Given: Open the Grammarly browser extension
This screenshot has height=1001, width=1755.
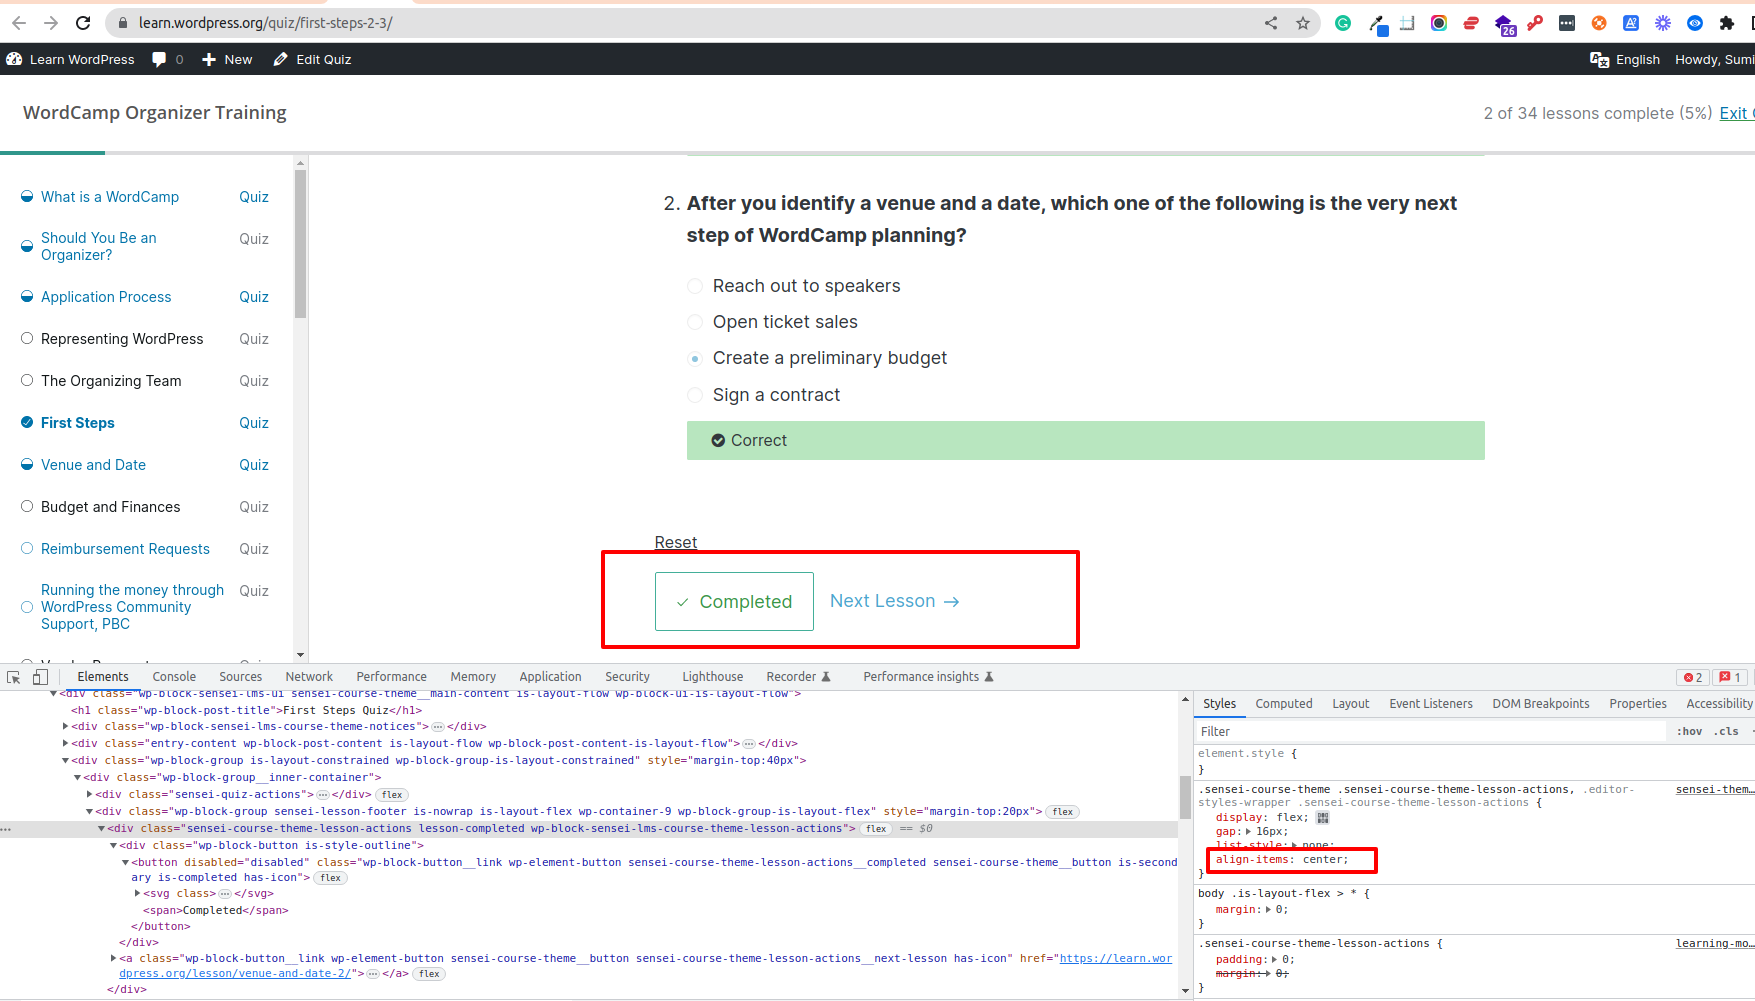Looking at the screenshot, I should (1343, 22).
